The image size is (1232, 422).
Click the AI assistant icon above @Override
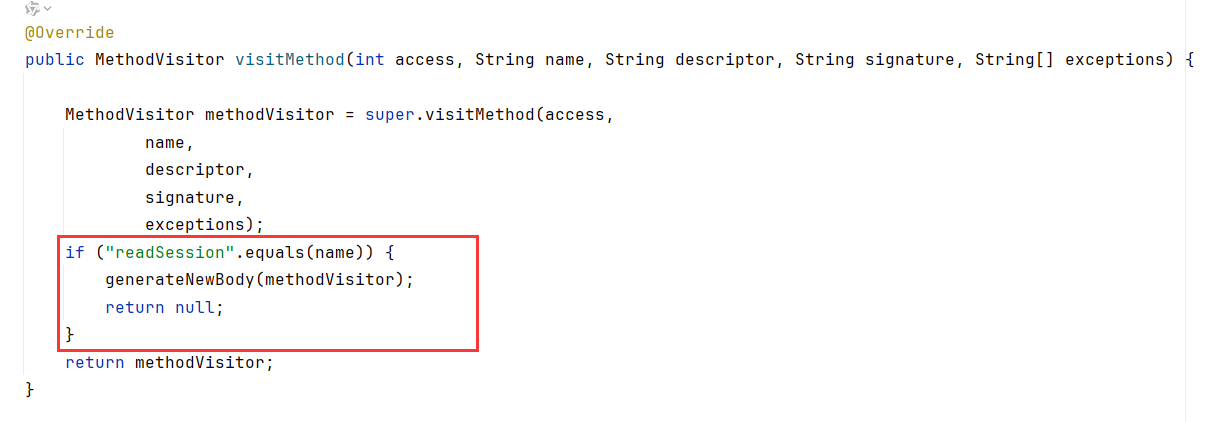coord(32,8)
